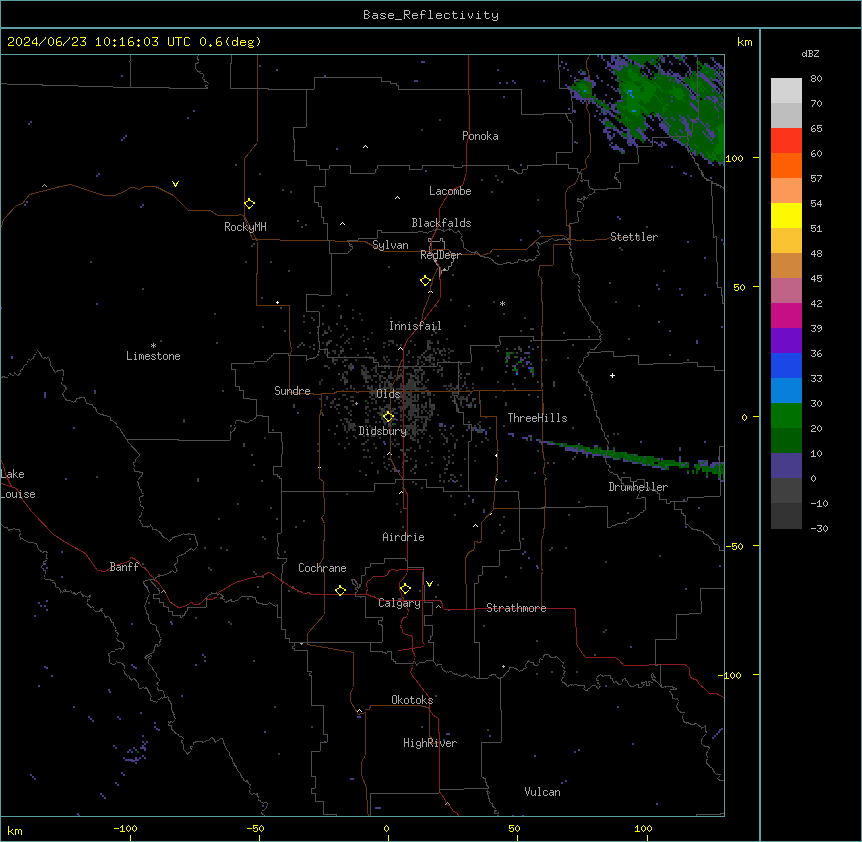Select the yellow diamond between Olds and Didsbury
Viewport: 862px width, 842px height.
(x=389, y=417)
